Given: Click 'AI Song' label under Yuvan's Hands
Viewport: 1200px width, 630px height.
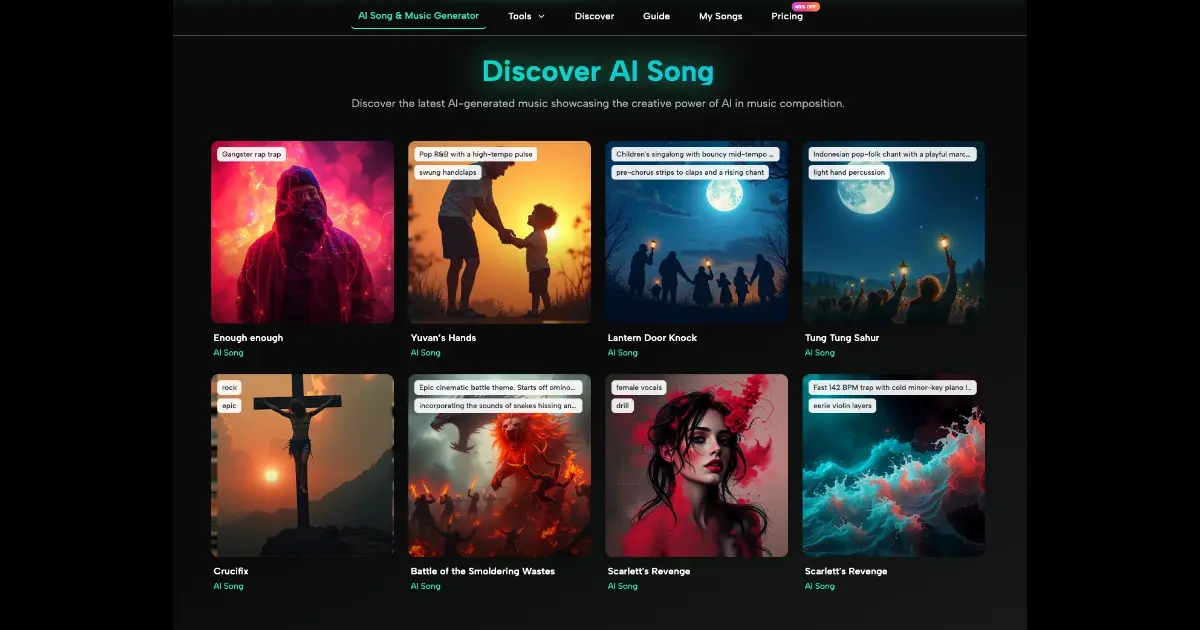Looking at the screenshot, I should 425,353.
